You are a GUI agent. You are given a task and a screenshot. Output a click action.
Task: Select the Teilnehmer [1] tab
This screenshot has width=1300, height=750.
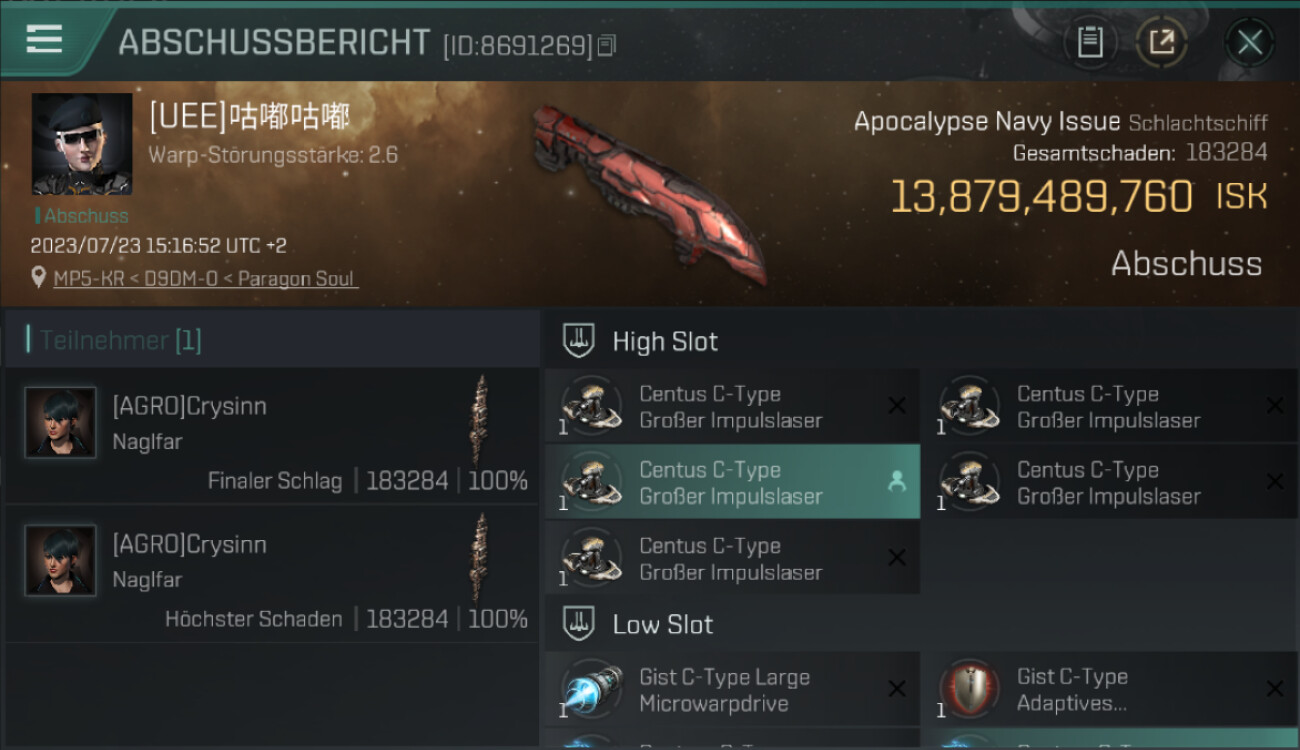coord(120,341)
